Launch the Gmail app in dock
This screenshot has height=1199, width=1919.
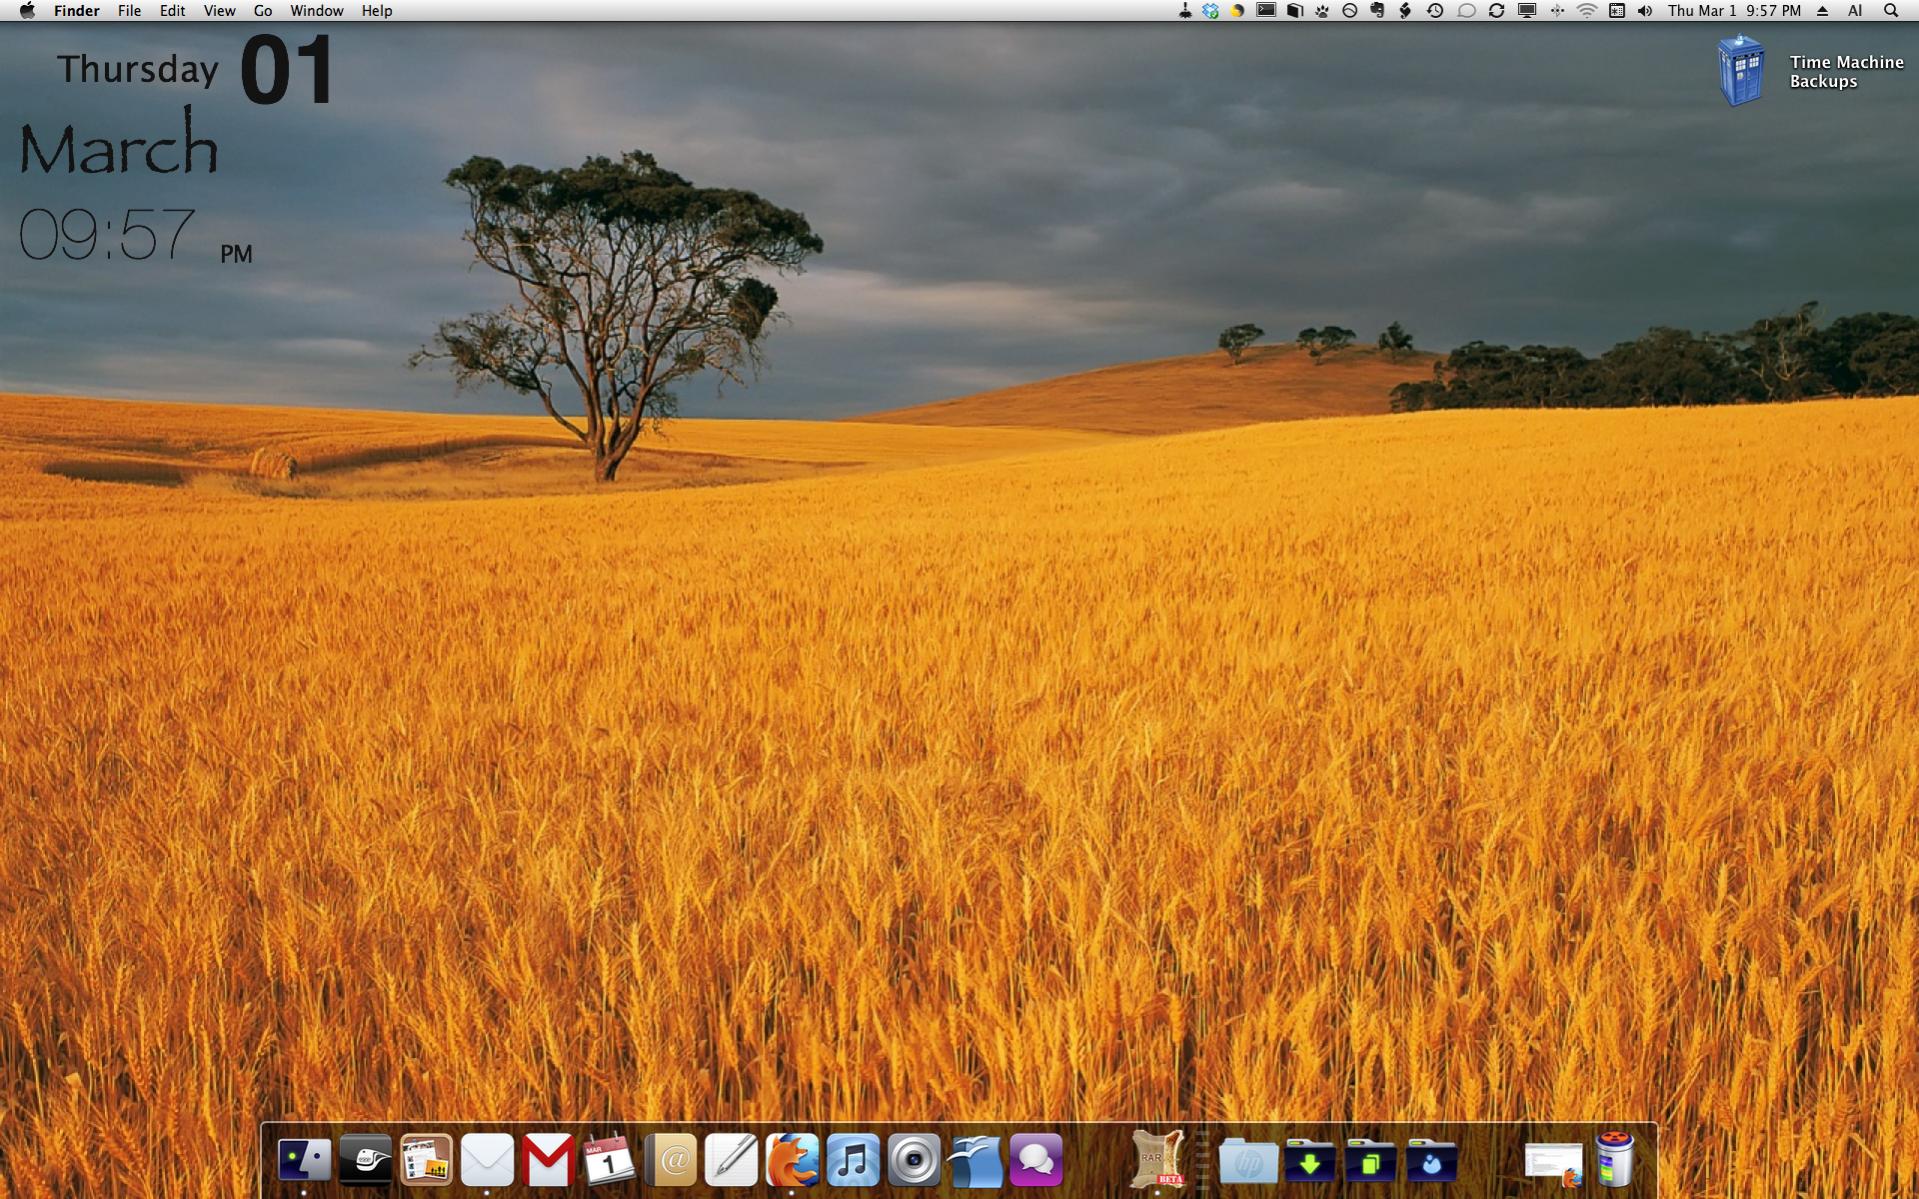(548, 1160)
